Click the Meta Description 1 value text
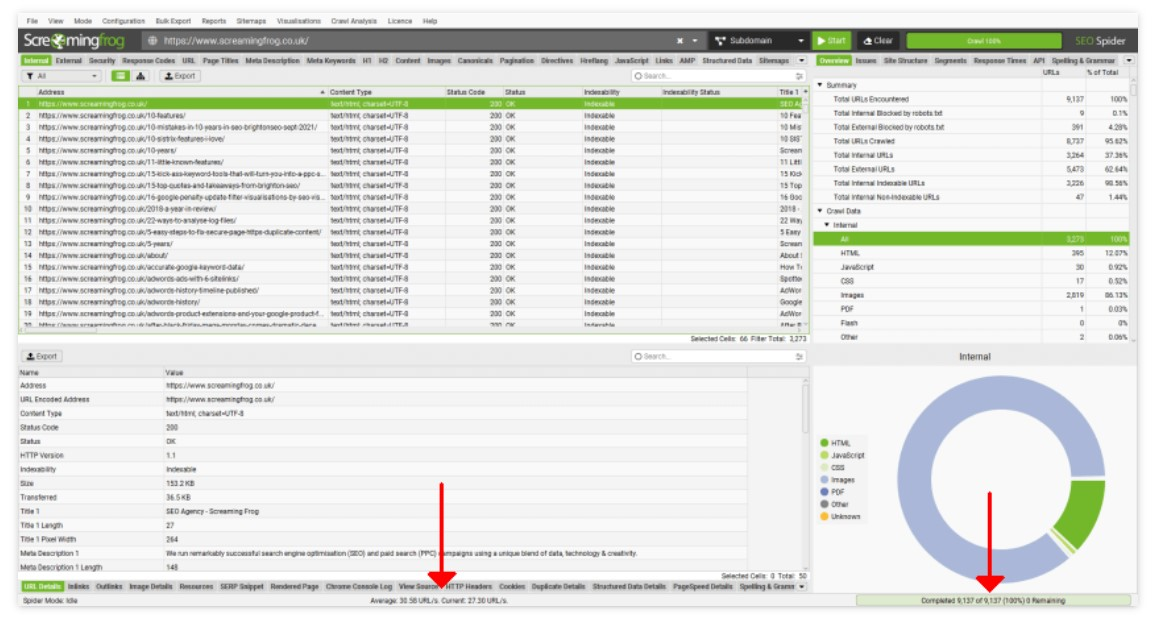Viewport: 1153px width, 622px height. tap(401, 553)
